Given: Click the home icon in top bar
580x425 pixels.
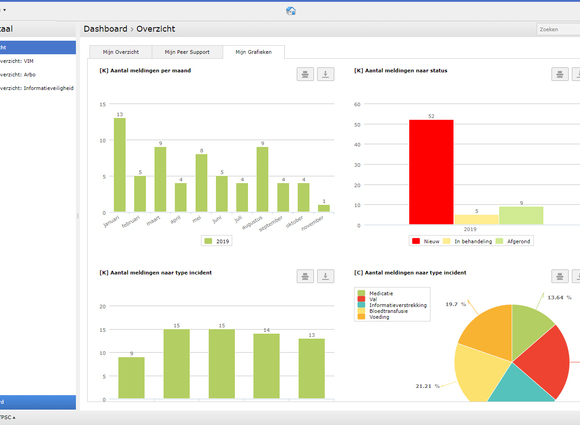Looking at the screenshot, I should click(x=291, y=11).
